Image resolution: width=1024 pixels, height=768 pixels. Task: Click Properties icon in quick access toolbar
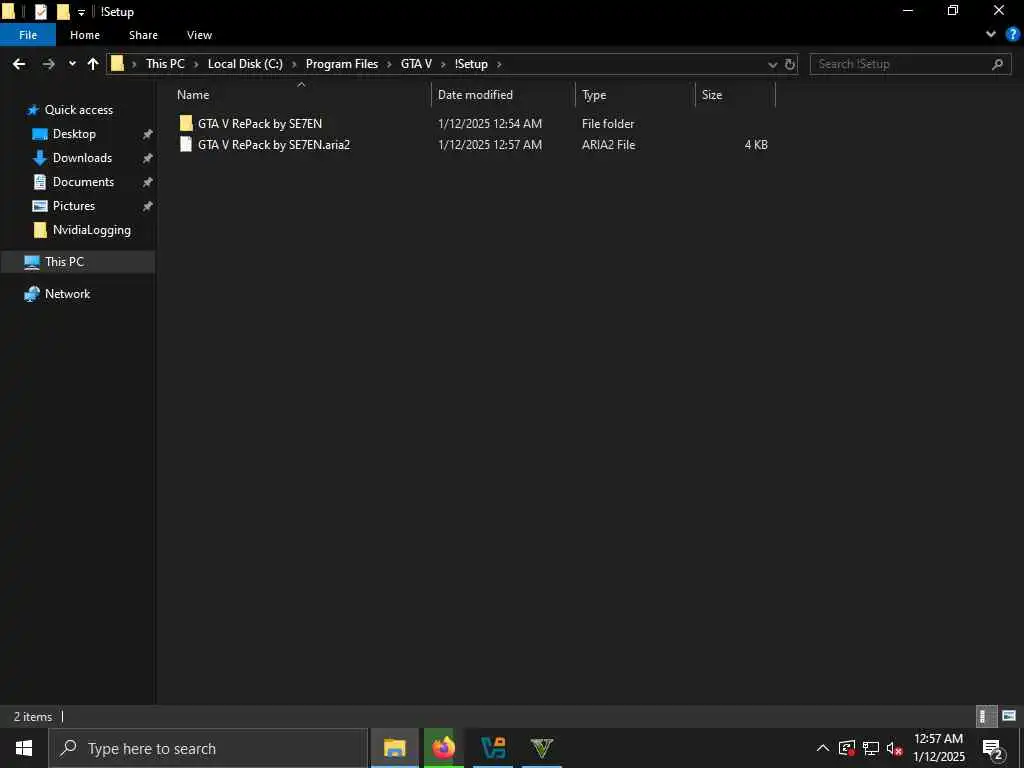click(40, 12)
